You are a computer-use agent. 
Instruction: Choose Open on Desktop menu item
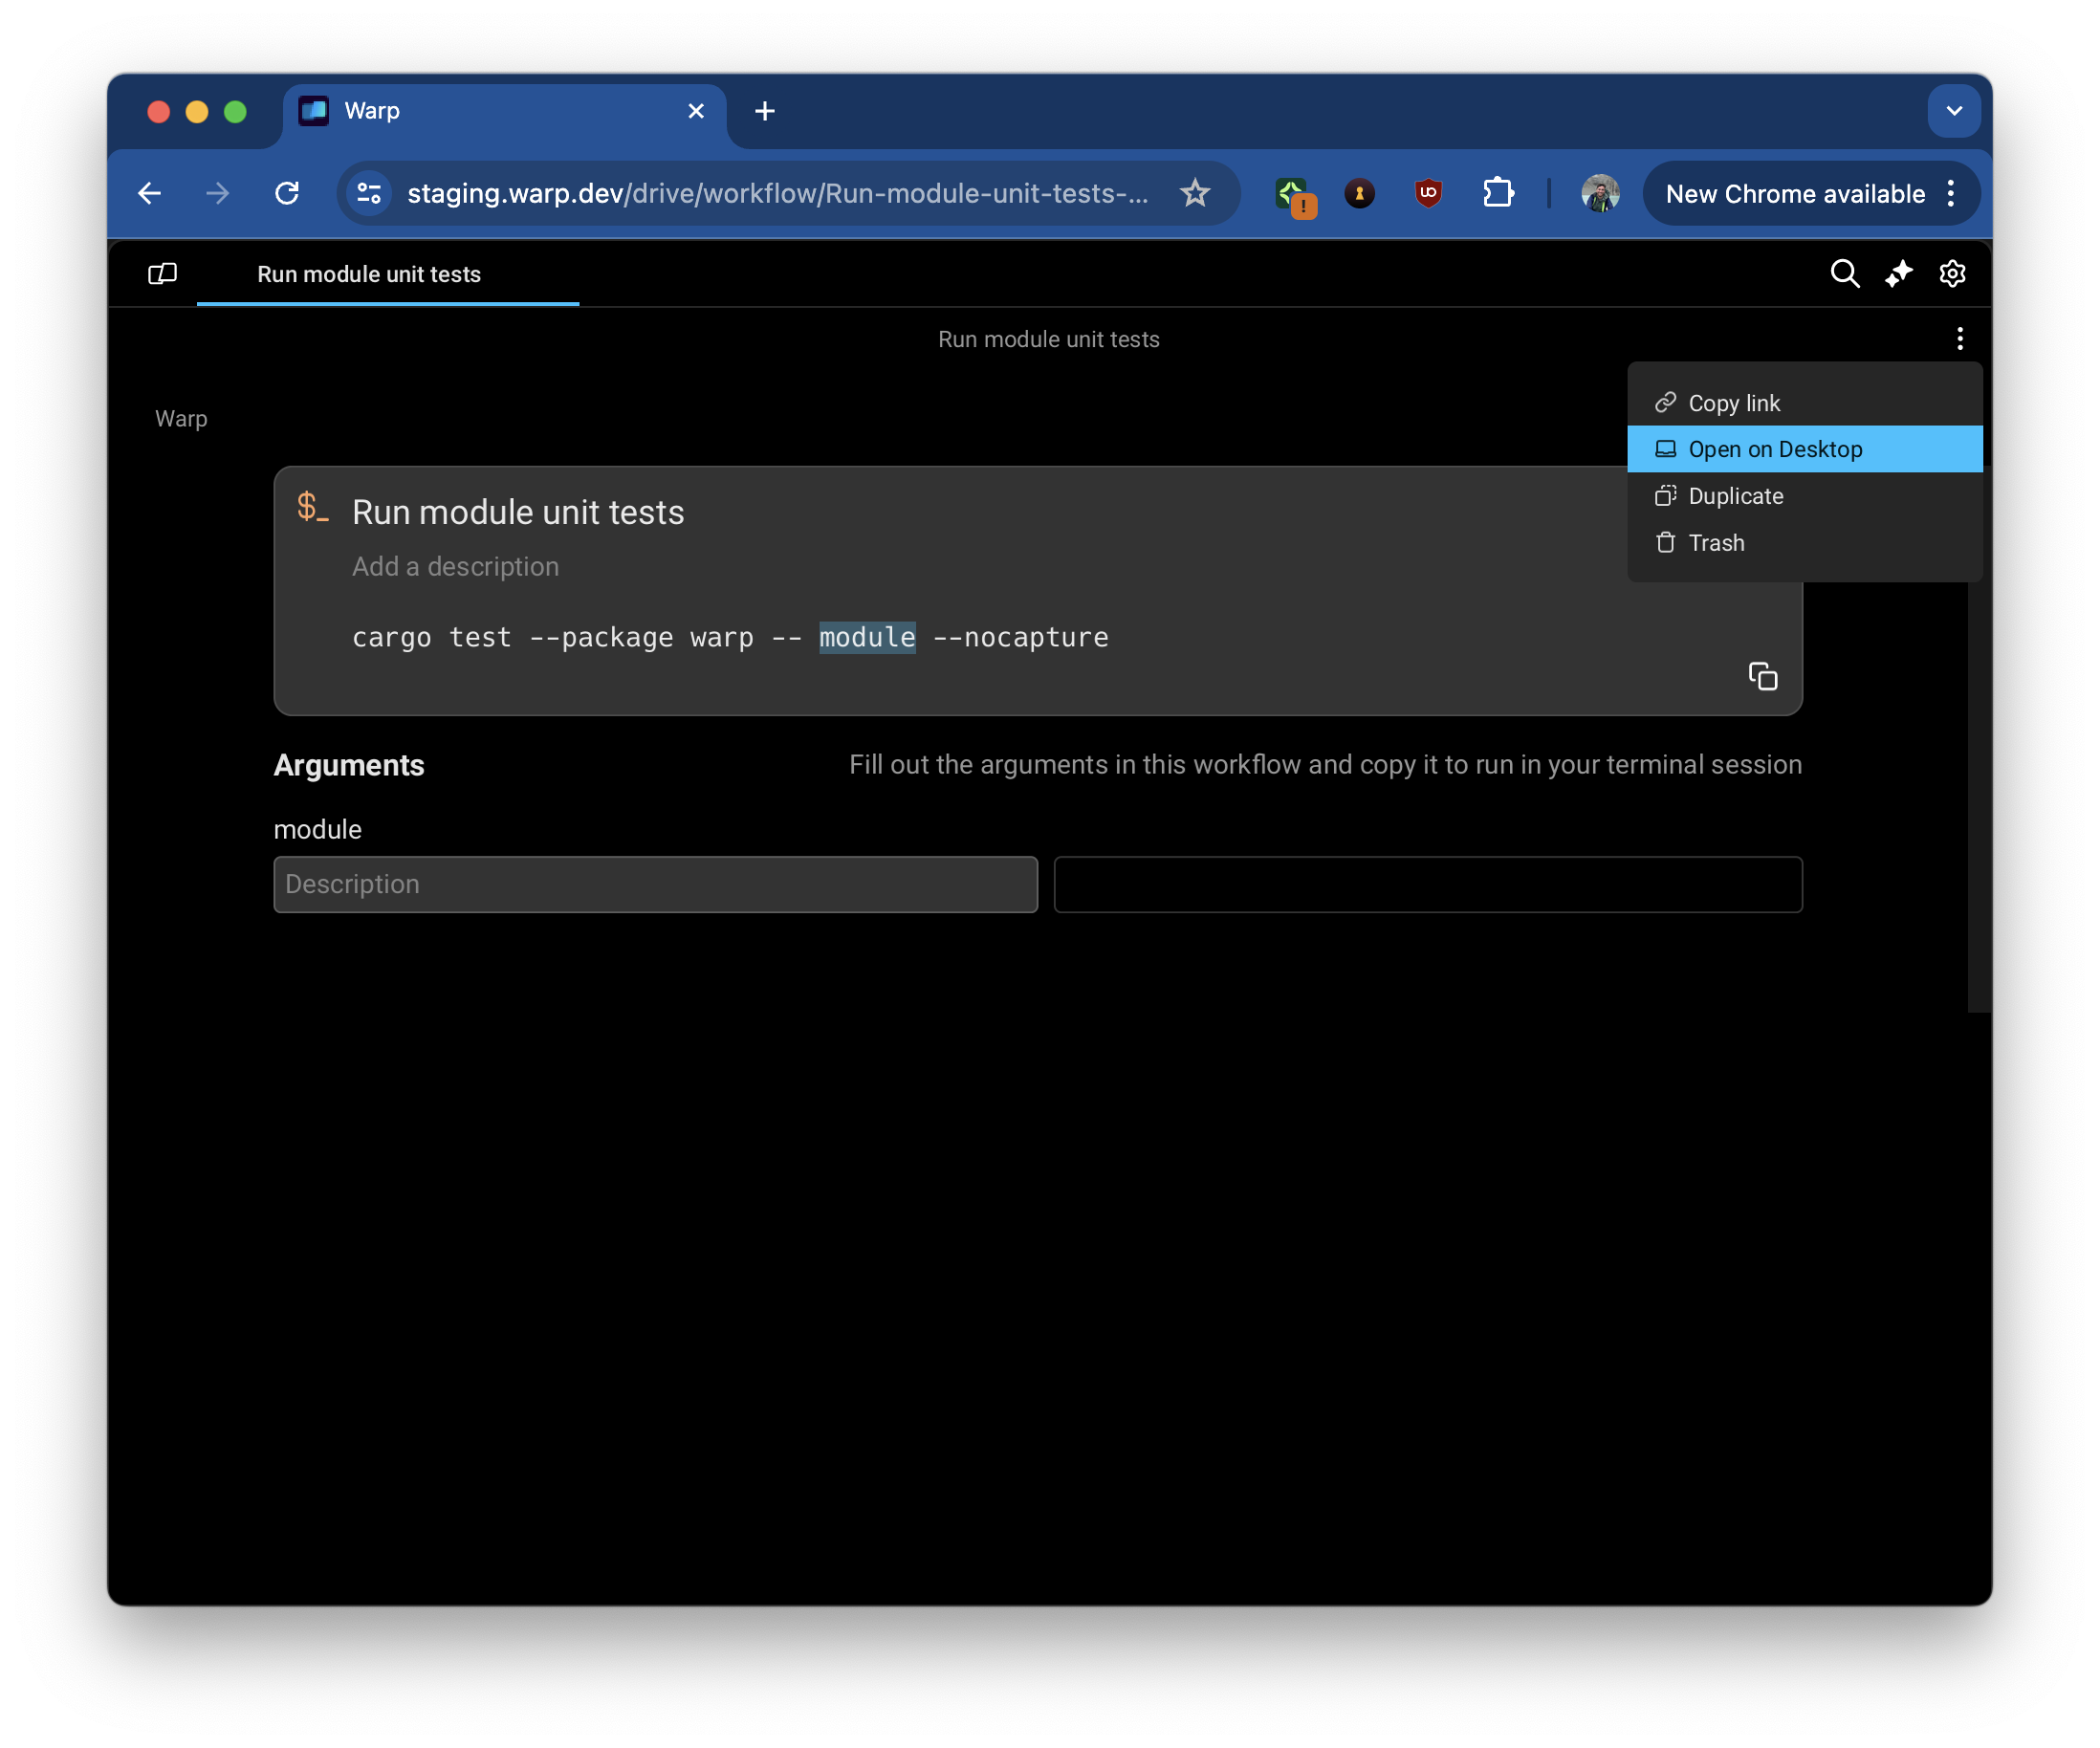[1774, 449]
